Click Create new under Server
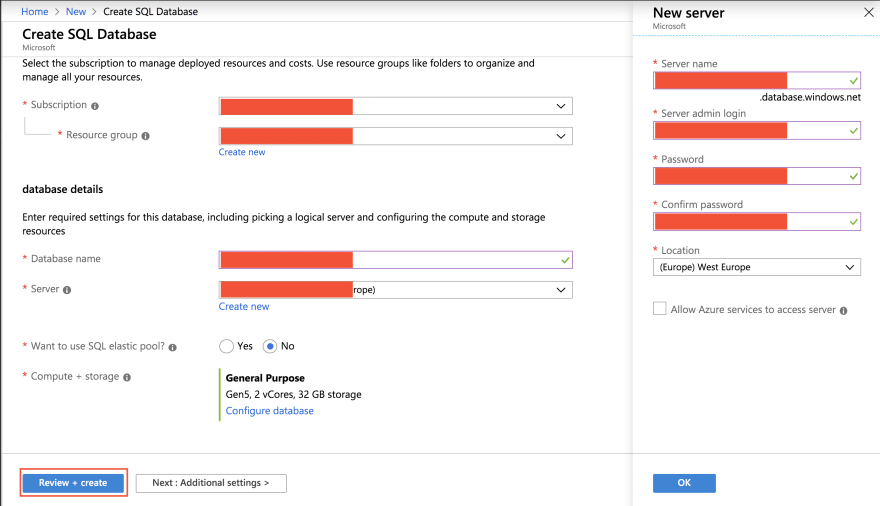 pyautogui.click(x=244, y=306)
